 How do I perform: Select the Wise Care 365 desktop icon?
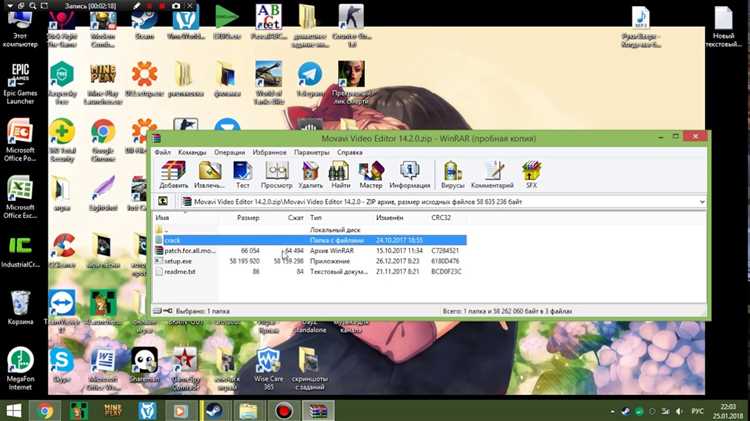pos(268,368)
